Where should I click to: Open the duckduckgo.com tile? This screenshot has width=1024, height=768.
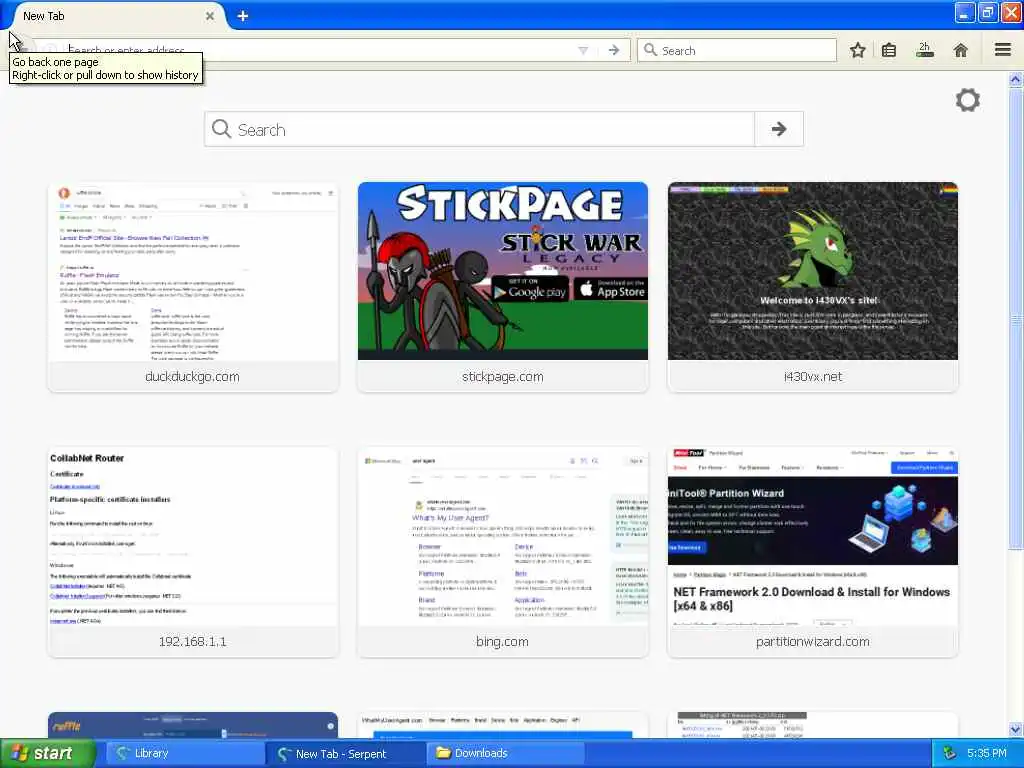coord(193,287)
